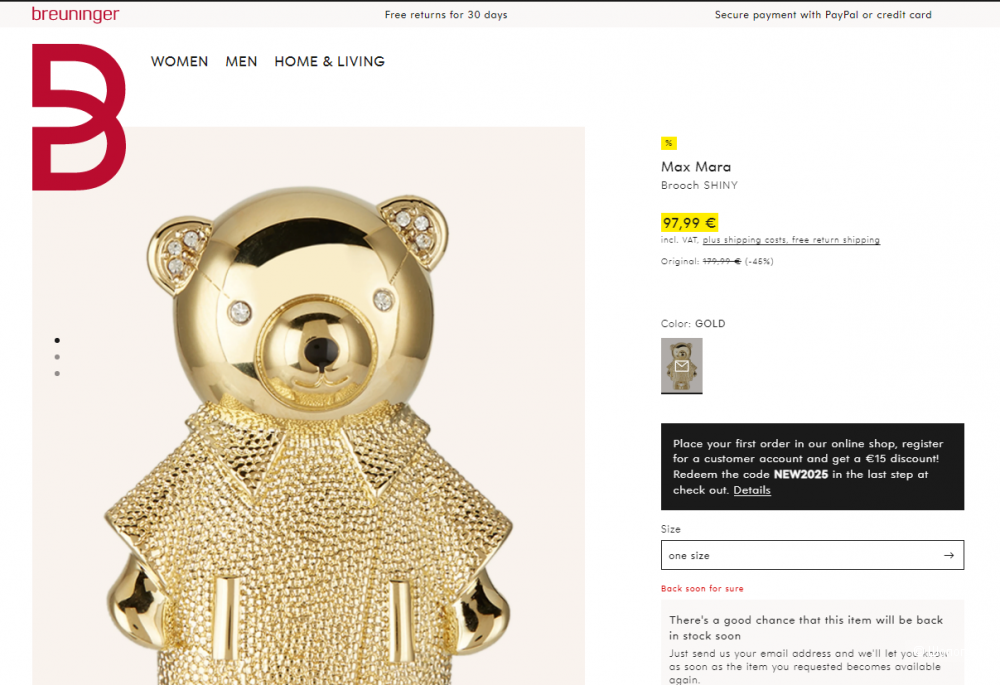Image resolution: width=1000 pixels, height=685 pixels.
Task: Open the shipping costs and free return link
Action: point(791,240)
